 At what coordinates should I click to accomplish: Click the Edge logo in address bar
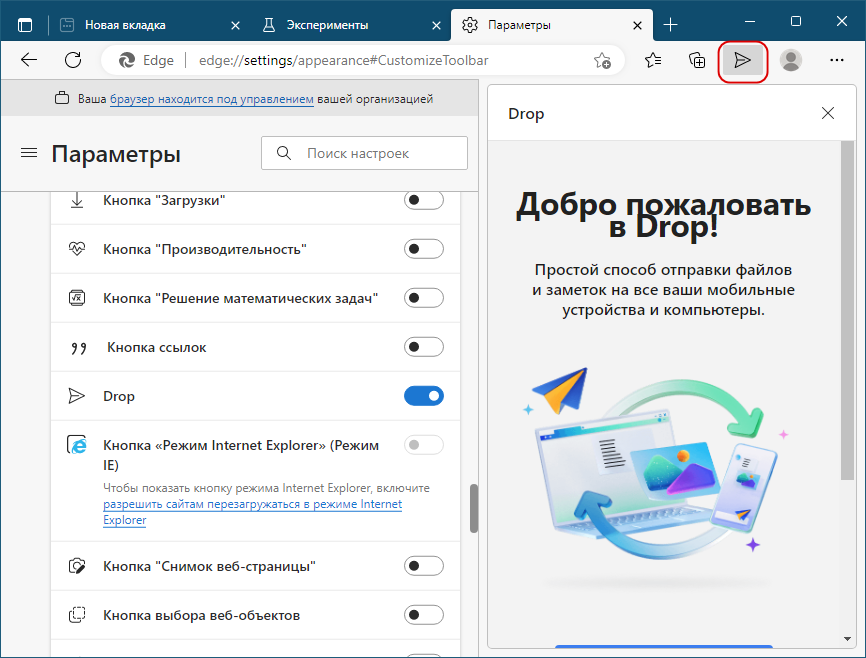[127, 60]
